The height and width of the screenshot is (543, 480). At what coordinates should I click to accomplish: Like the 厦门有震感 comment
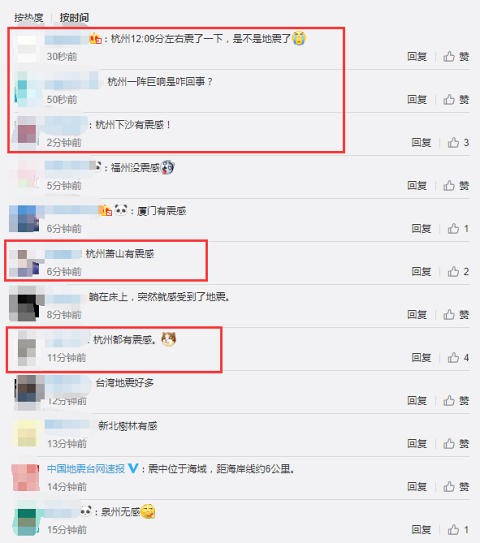pos(458,229)
